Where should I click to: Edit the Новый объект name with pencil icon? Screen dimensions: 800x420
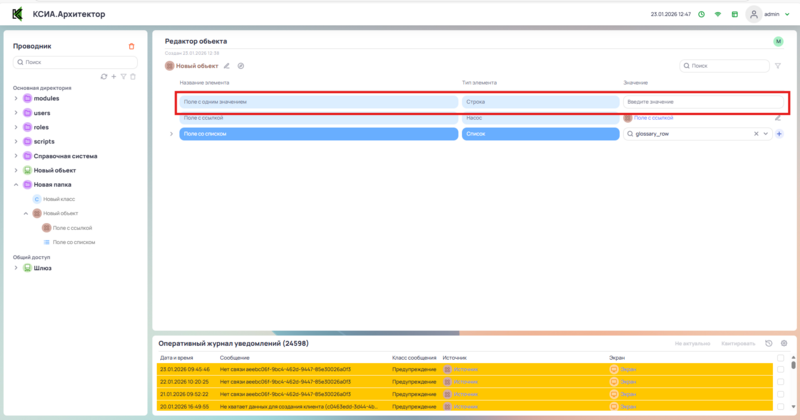point(227,66)
